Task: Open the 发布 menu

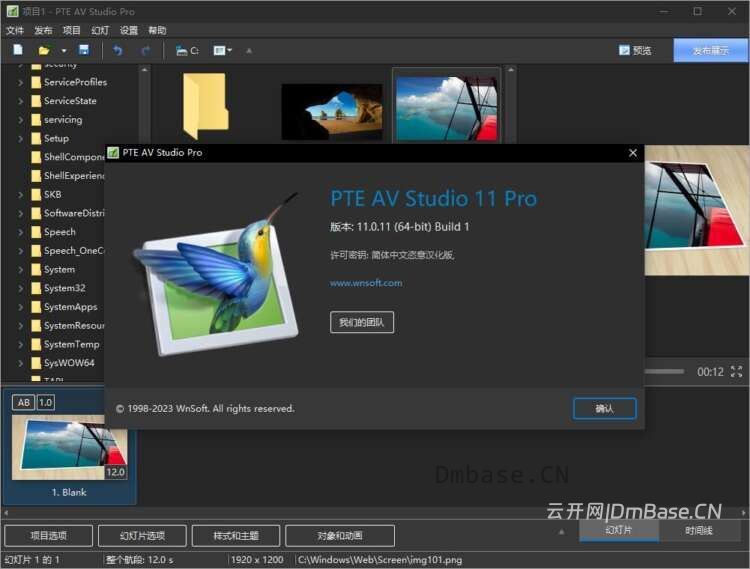Action: point(43,31)
